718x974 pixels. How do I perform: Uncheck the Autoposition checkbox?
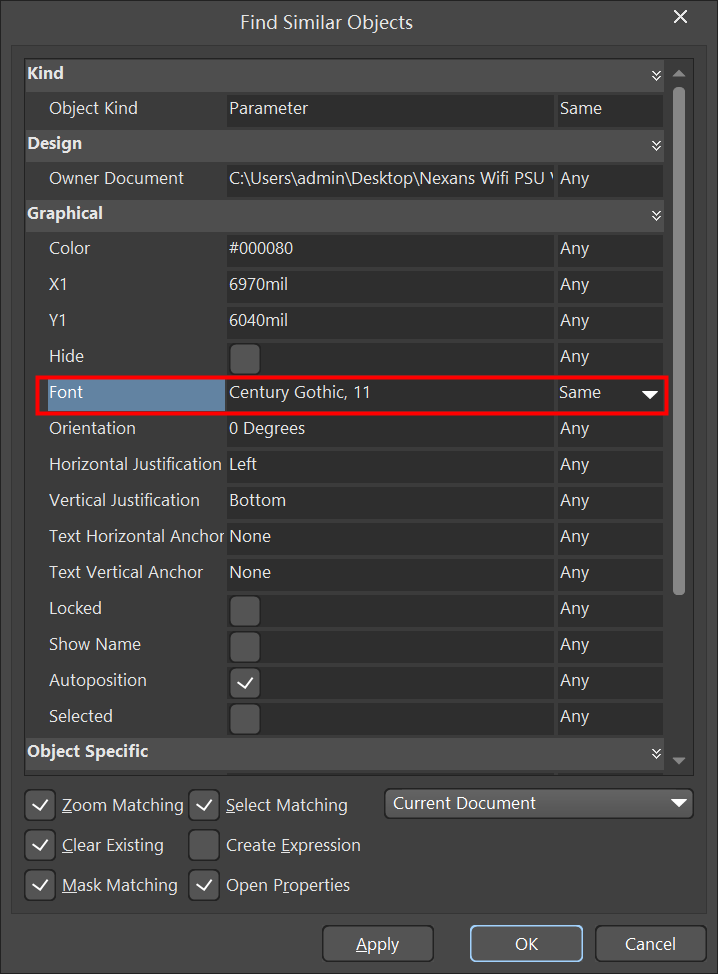tap(244, 681)
